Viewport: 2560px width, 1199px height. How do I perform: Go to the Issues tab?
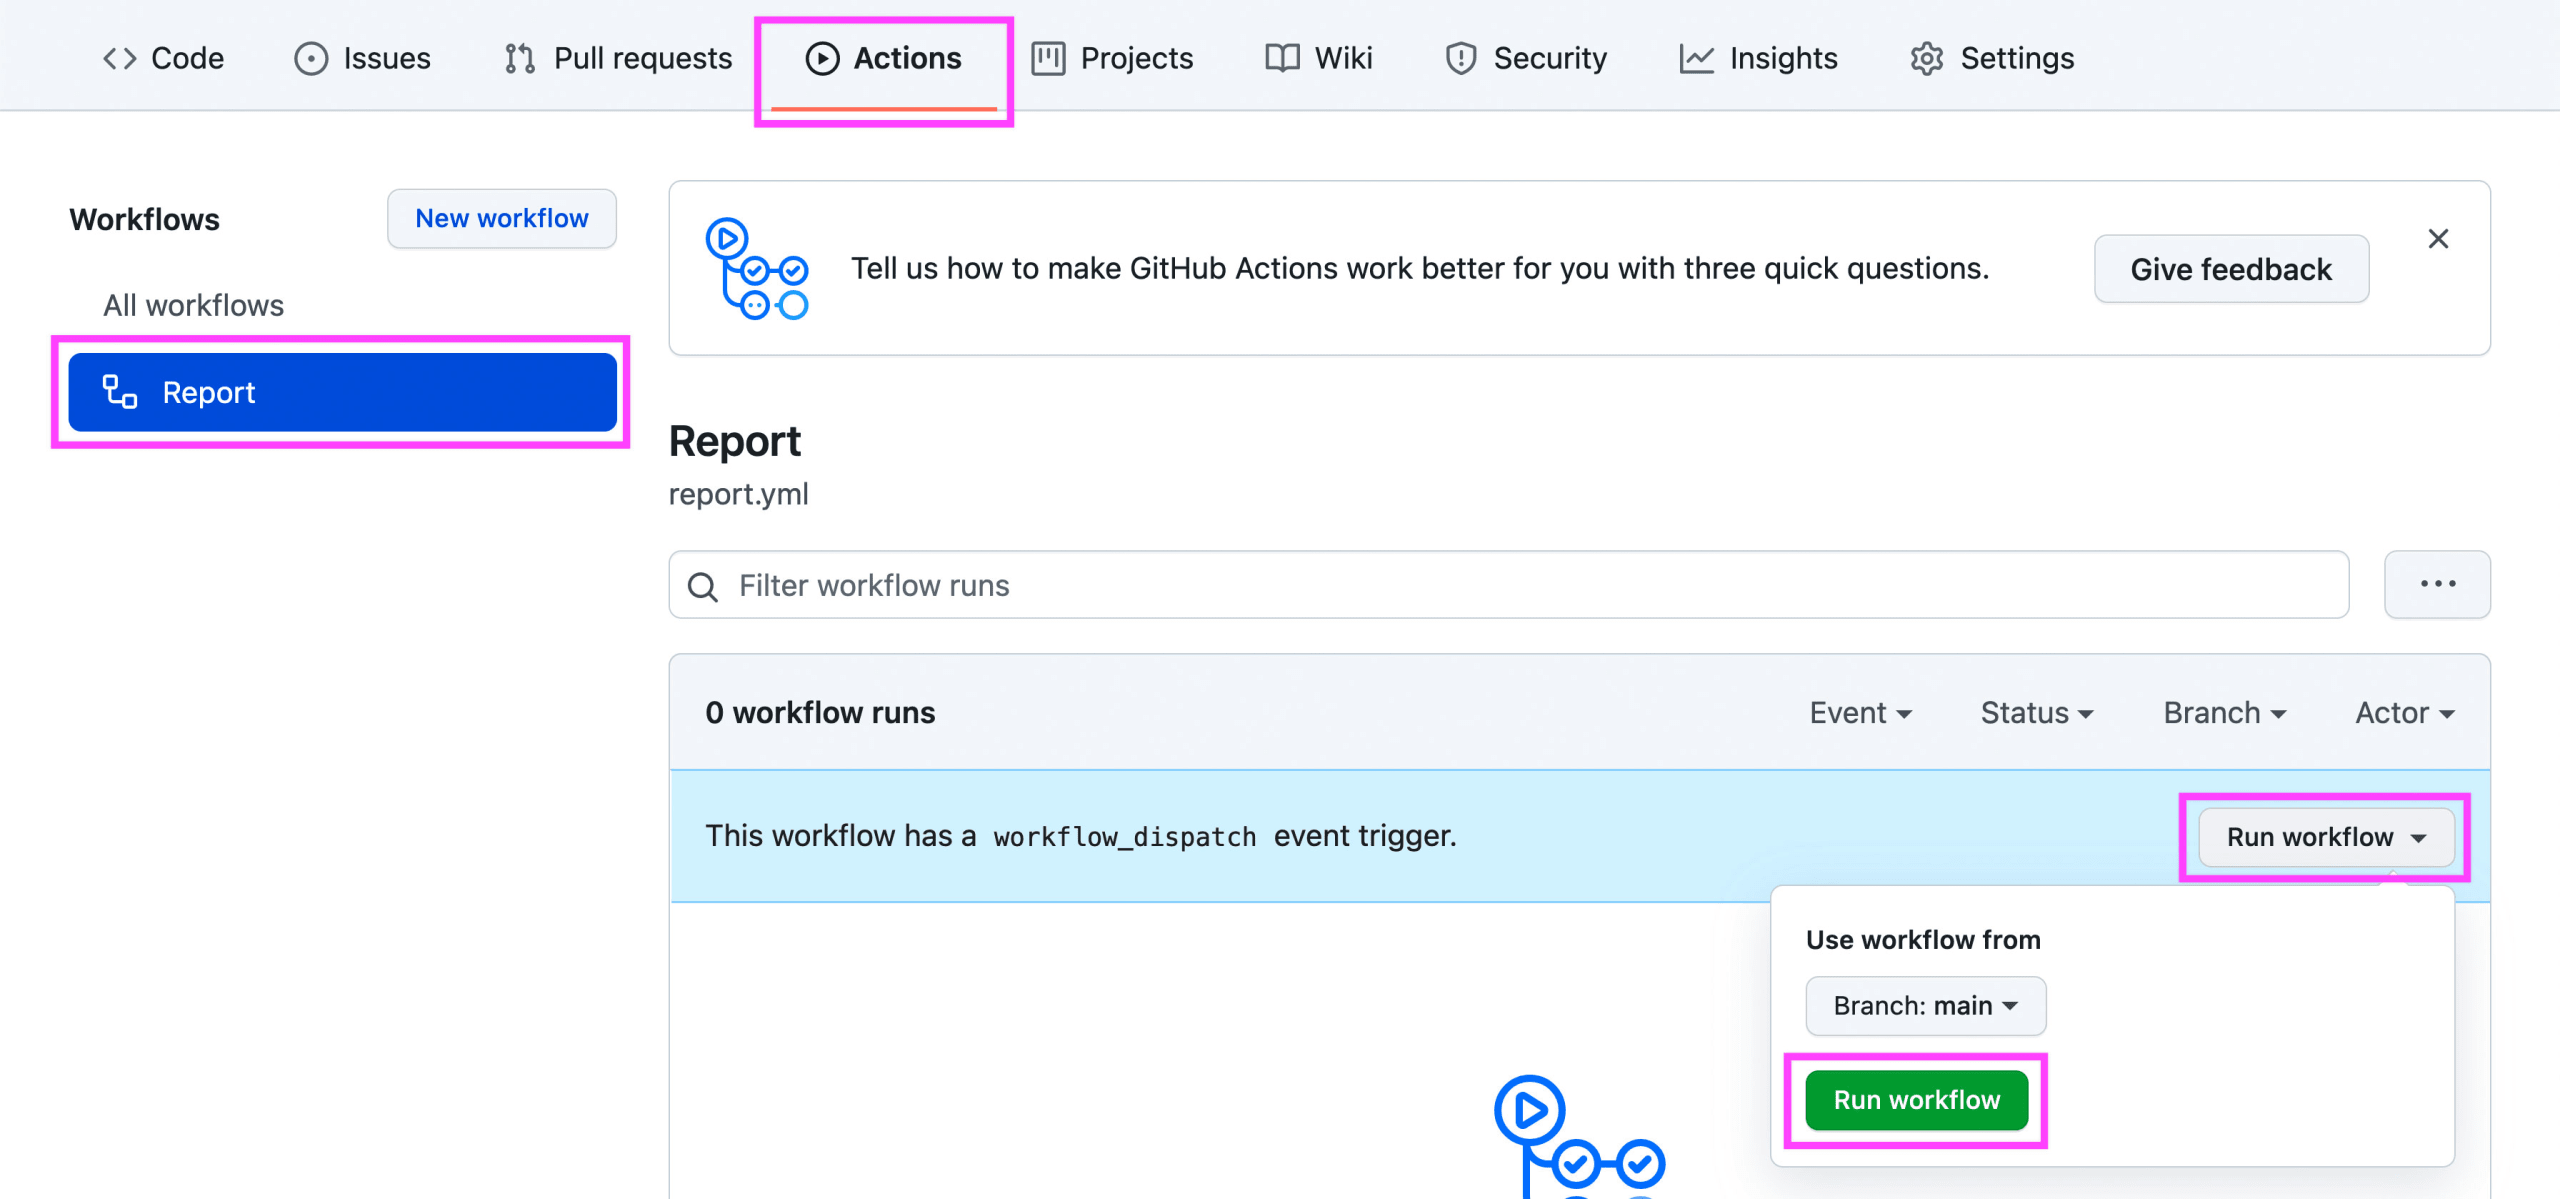(362, 58)
